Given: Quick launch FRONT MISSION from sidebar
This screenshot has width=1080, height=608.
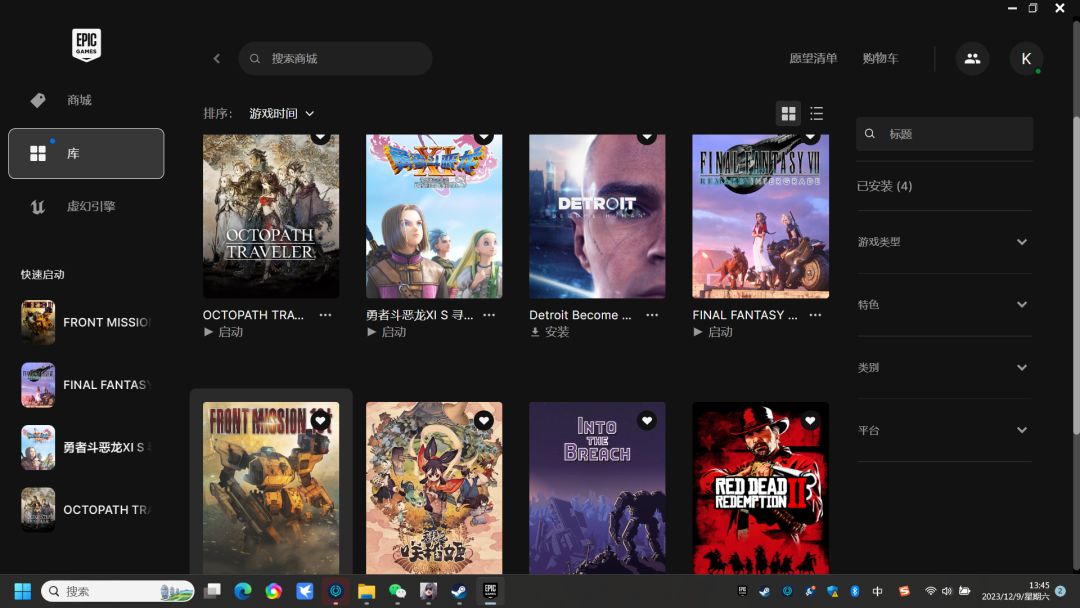Looking at the screenshot, I should (x=86, y=322).
